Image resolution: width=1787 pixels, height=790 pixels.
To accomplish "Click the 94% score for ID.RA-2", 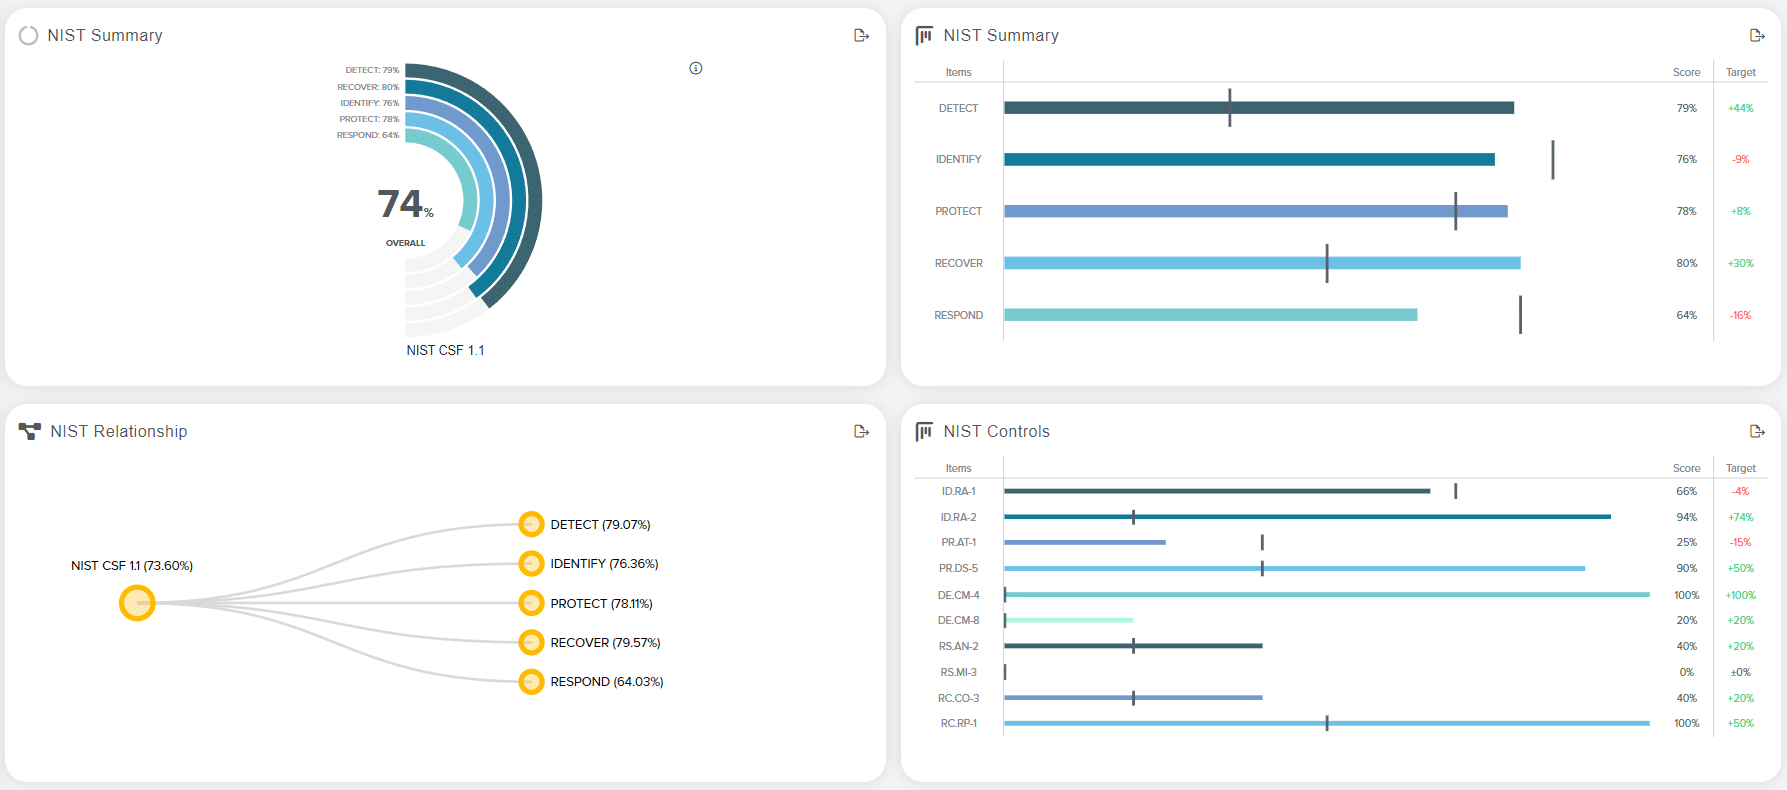I will coord(1686,517).
